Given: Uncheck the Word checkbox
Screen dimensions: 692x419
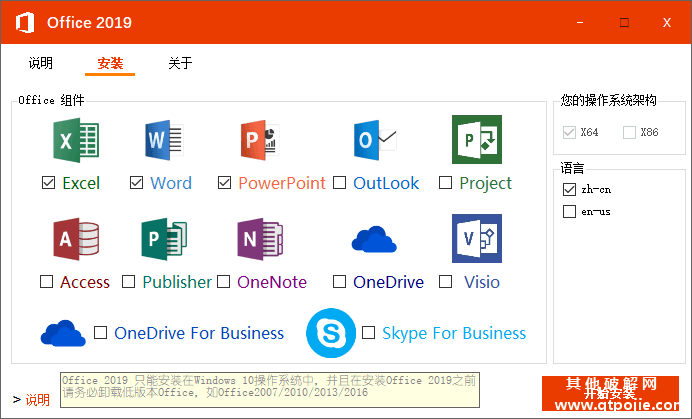Looking at the screenshot, I should (136, 182).
